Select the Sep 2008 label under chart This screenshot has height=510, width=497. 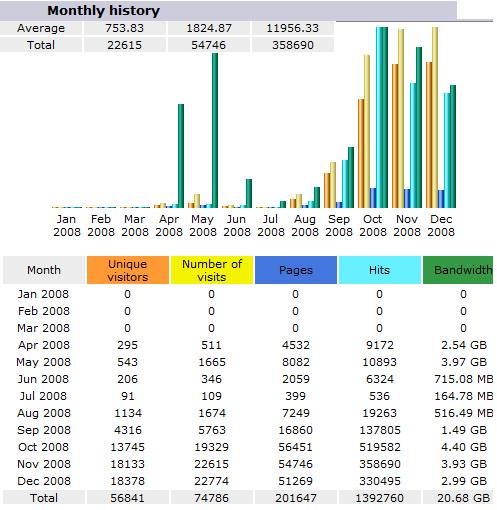coord(339,226)
